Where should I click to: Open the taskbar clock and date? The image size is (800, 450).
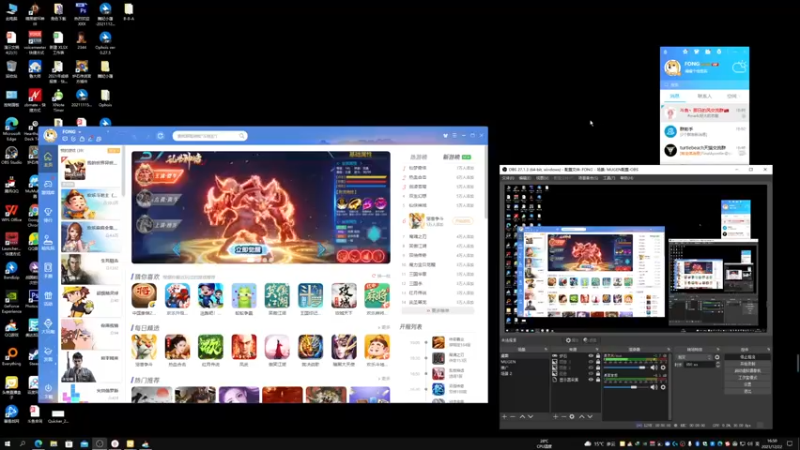click(772, 443)
